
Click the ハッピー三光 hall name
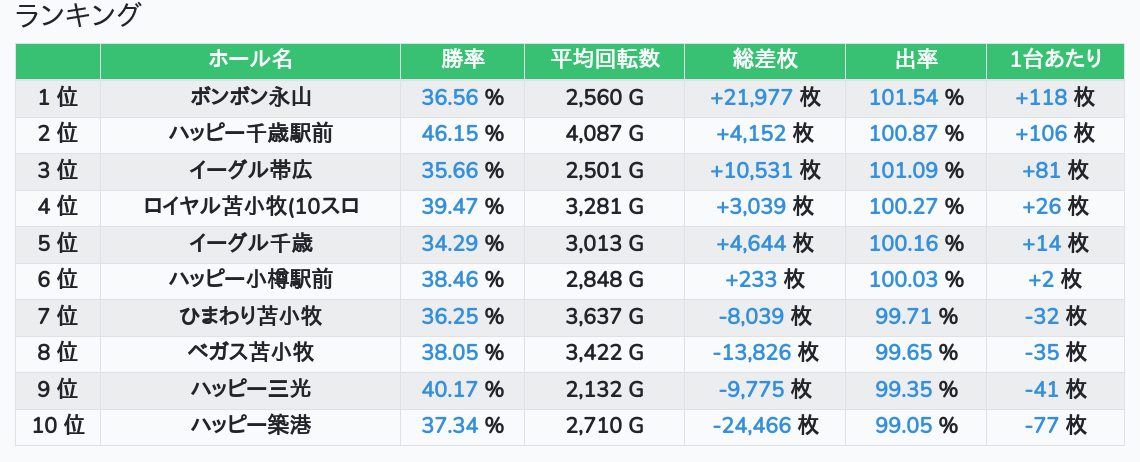click(x=251, y=389)
